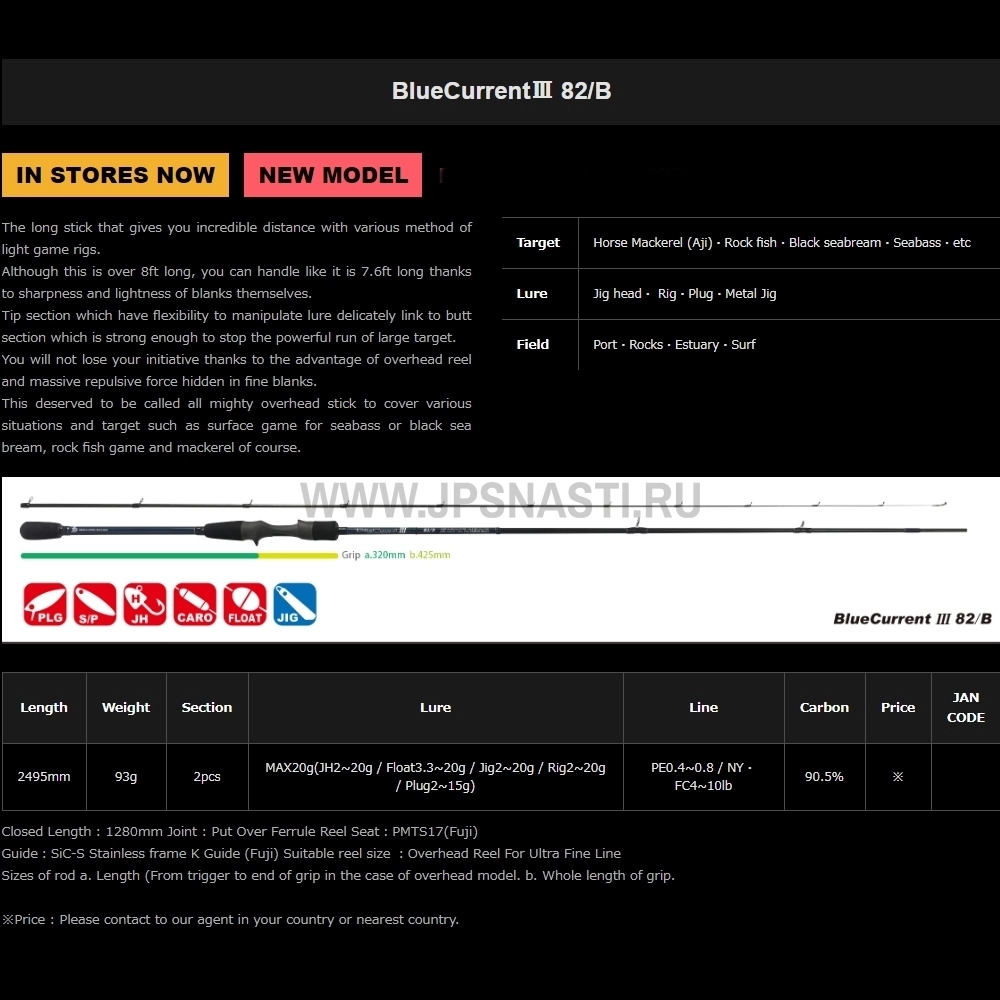Click the 90.5% carbon value
The height and width of the screenshot is (1000, 1000).
(x=824, y=777)
